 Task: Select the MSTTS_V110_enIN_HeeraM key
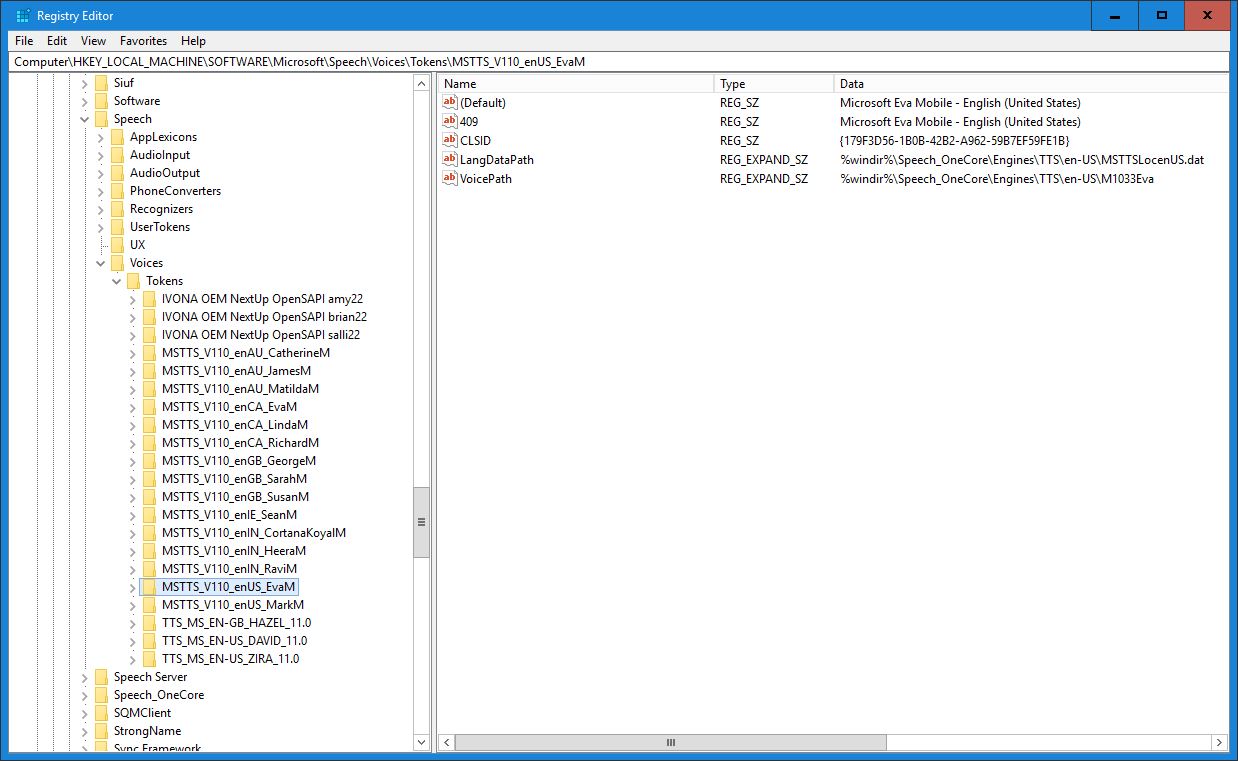[233, 551]
